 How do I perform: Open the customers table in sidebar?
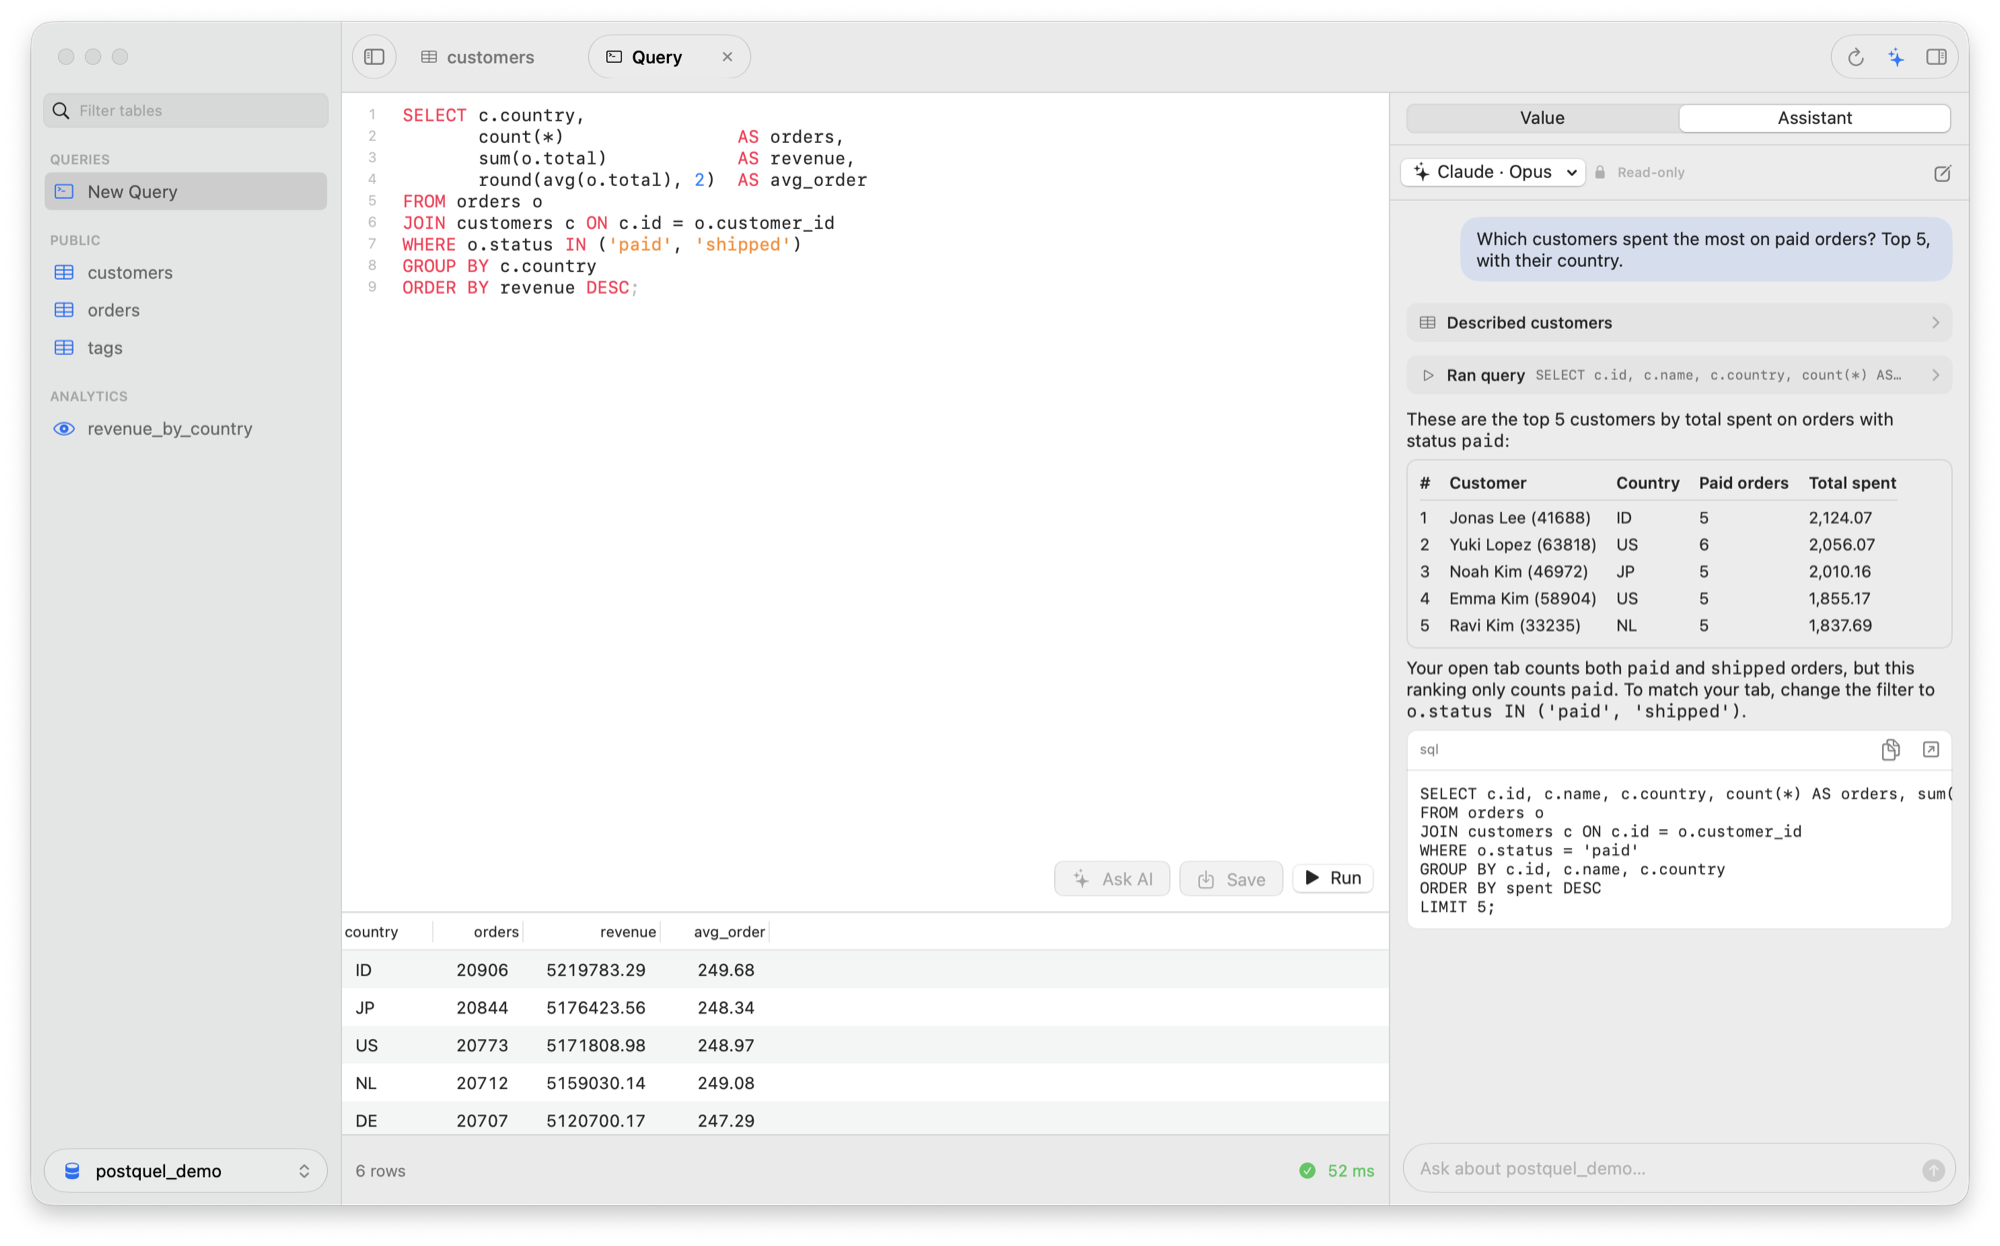[x=186, y=273]
